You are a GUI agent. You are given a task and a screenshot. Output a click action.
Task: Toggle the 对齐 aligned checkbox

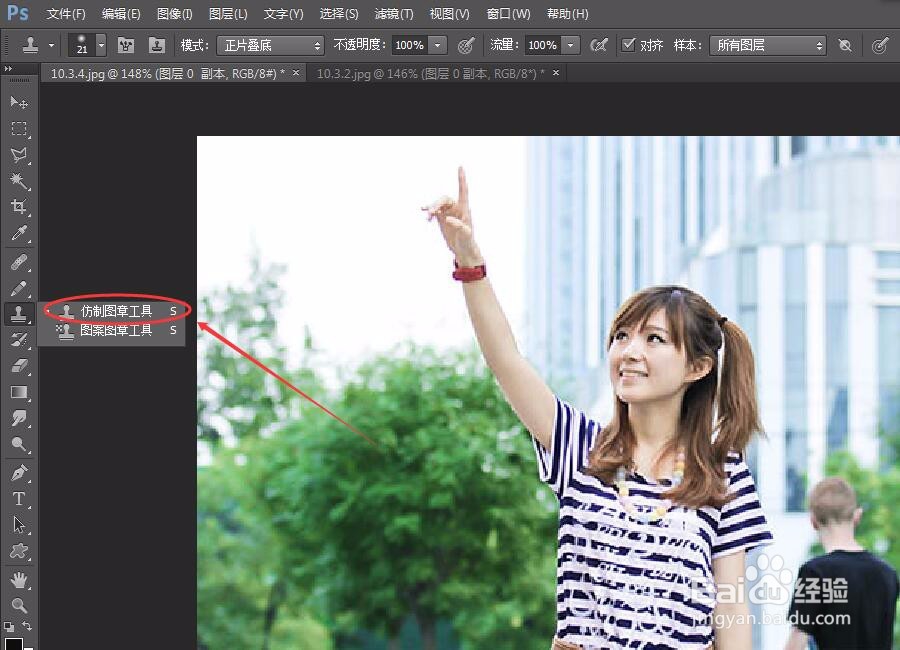pos(629,44)
